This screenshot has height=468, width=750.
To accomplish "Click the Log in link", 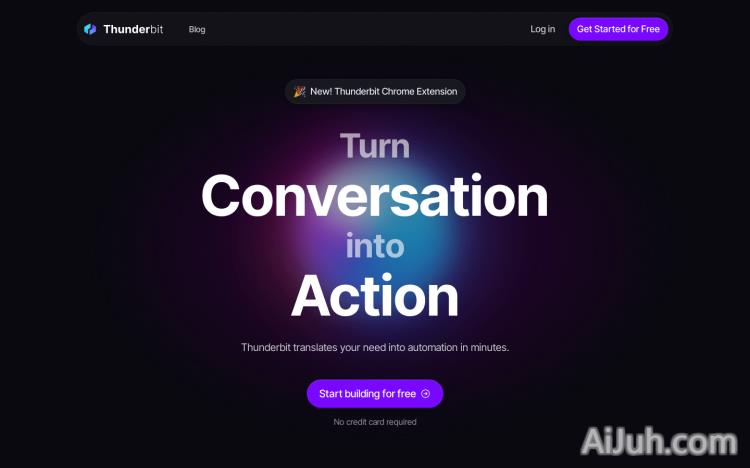I will coord(542,29).
